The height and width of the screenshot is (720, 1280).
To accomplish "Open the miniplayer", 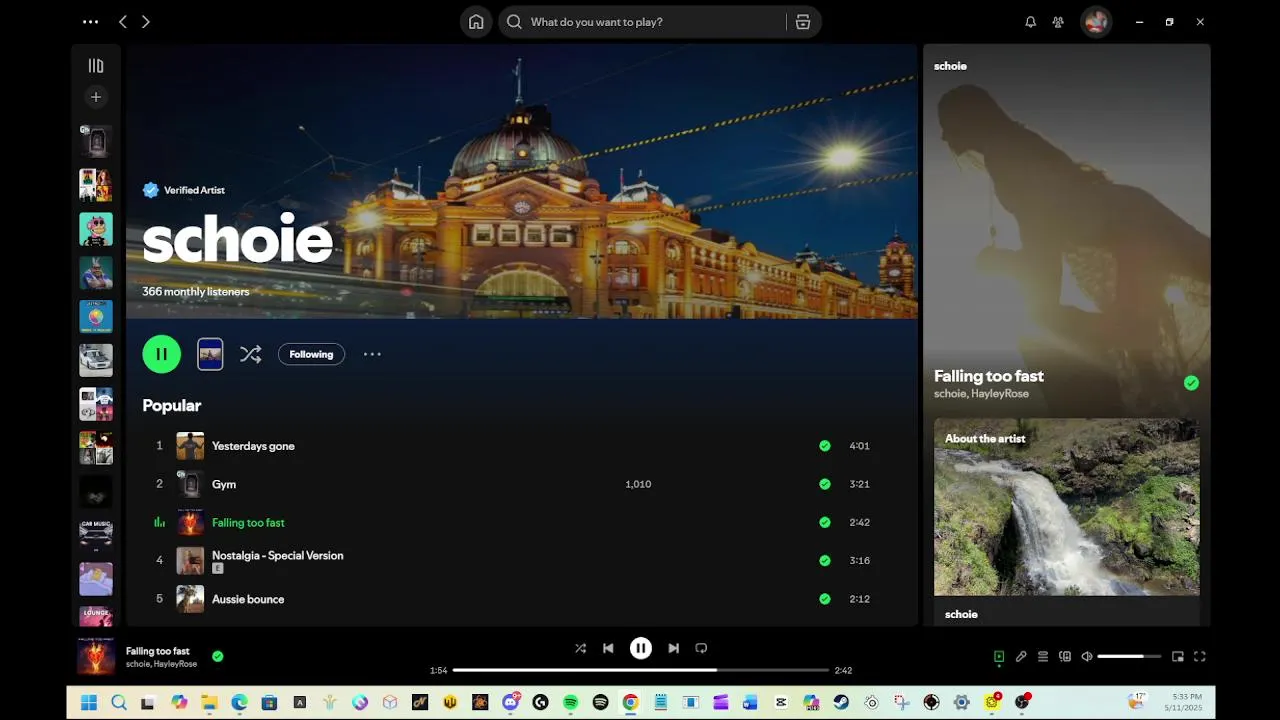I will point(1178,657).
